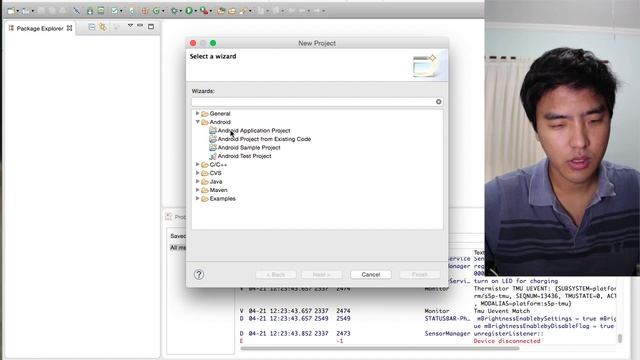Viewport: 640px width, 360px height.
Task: Toggle Link with Editor in Package Explorer
Action: click(x=103, y=27)
